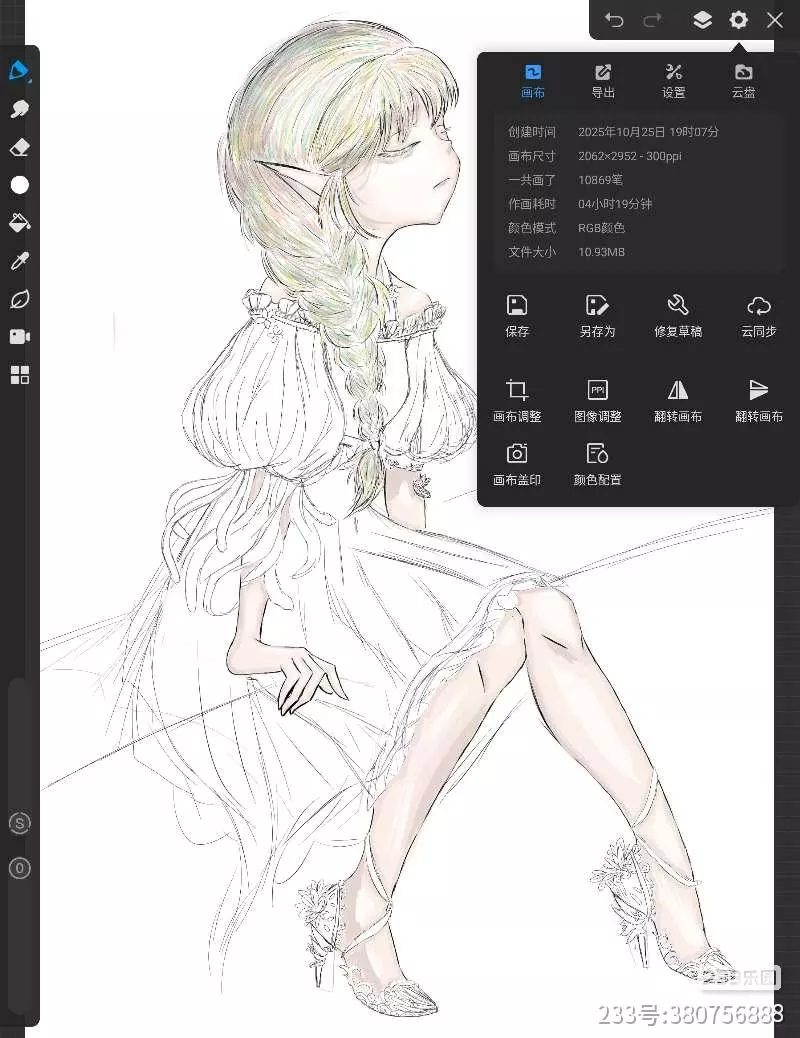The width and height of the screenshot is (800, 1038).
Task: Select the pen brush tool
Action: (x=19, y=71)
